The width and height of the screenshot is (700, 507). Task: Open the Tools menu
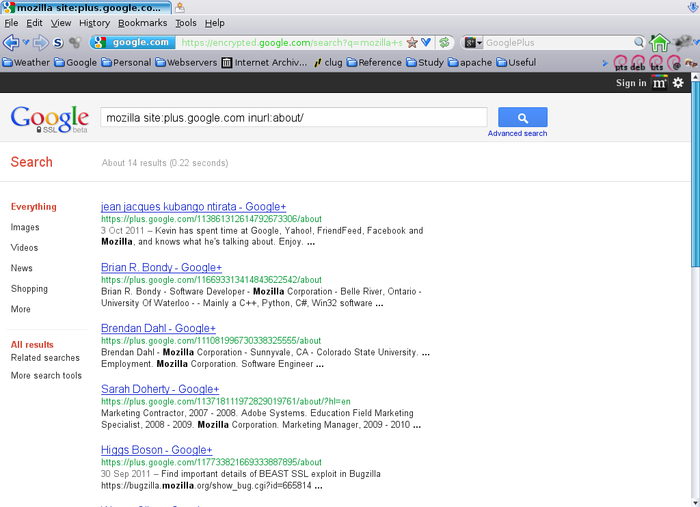tap(186, 23)
